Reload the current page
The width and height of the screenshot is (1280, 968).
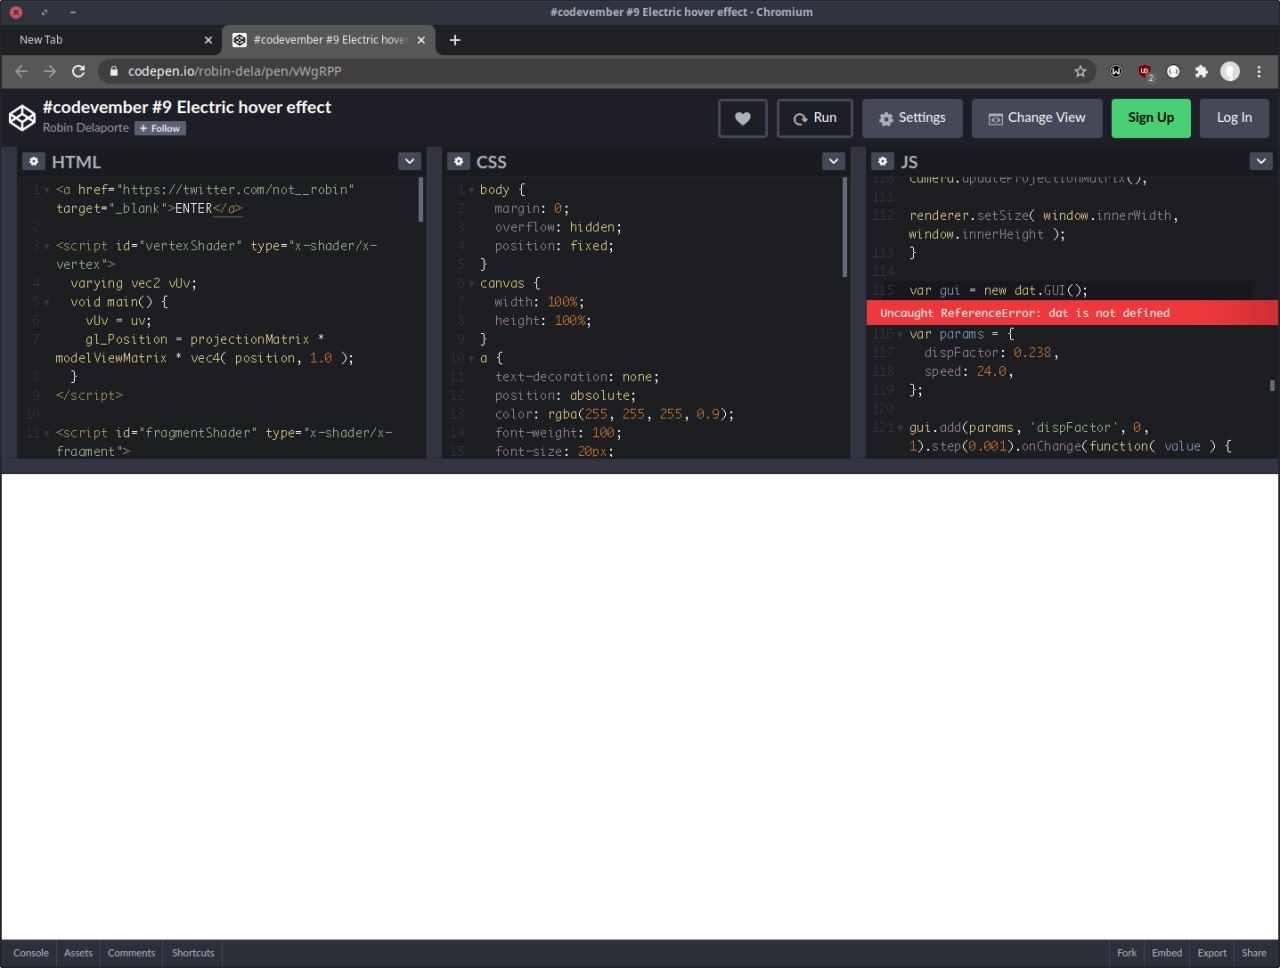78,71
